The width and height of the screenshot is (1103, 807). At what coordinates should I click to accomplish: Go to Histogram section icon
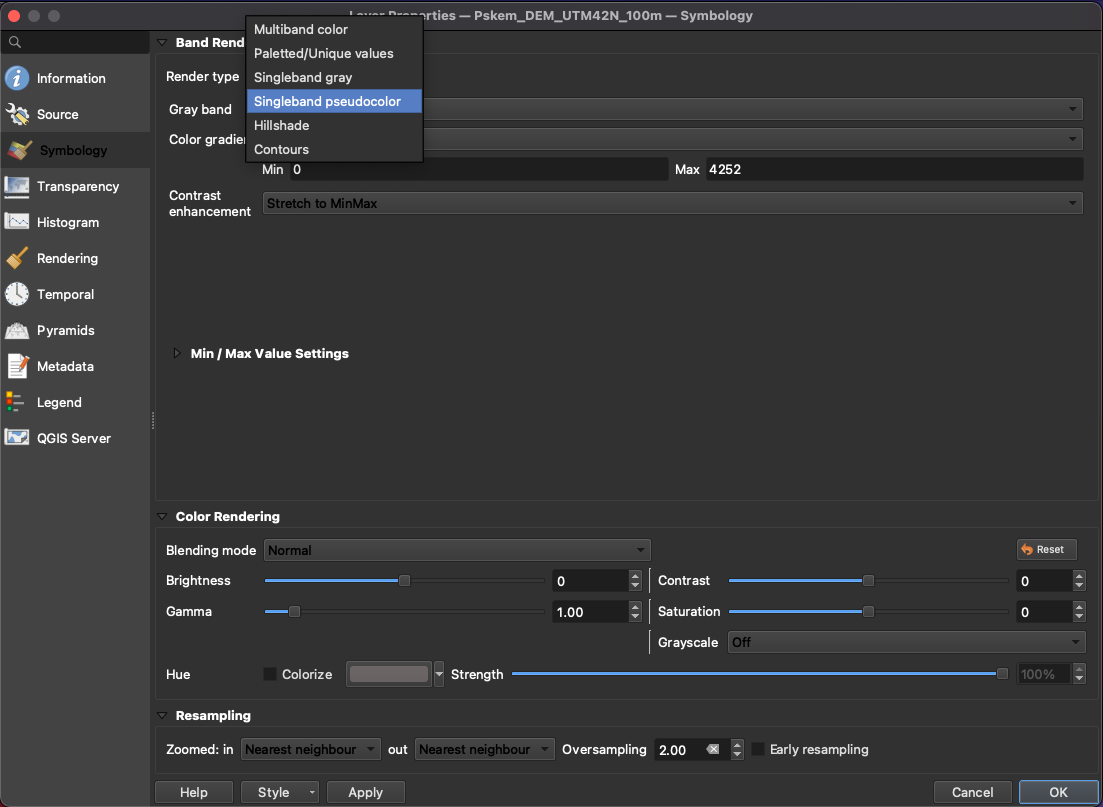(17, 222)
